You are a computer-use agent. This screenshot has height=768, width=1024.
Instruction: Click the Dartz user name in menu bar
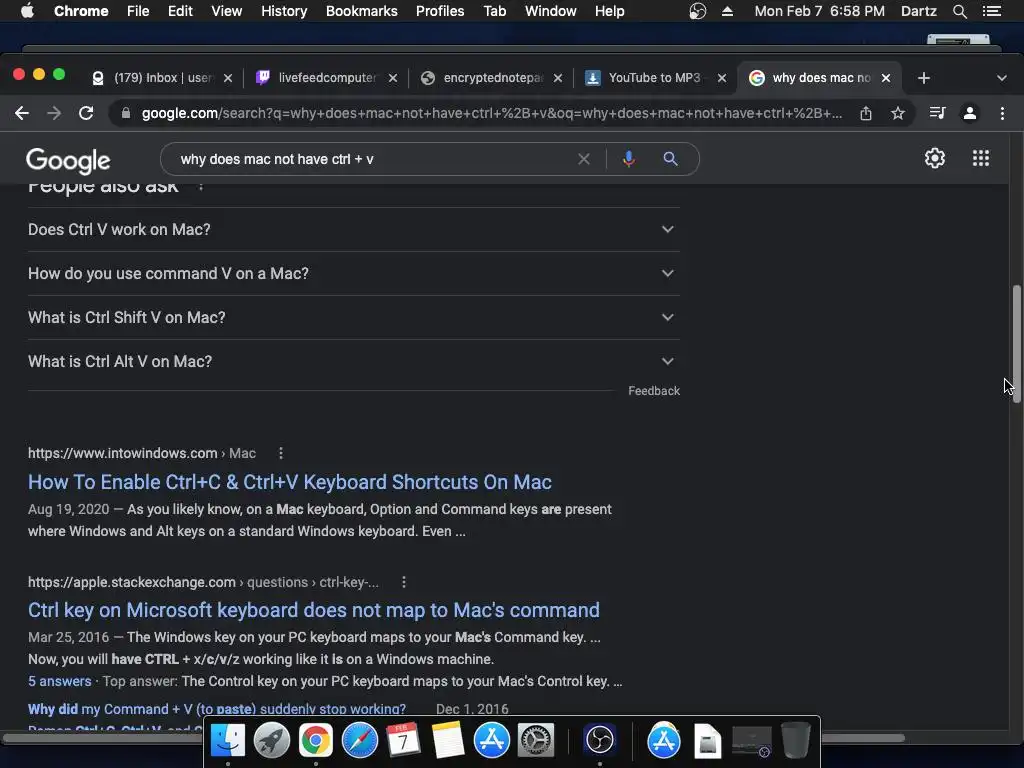pyautogui.click(x=918, y=11)
